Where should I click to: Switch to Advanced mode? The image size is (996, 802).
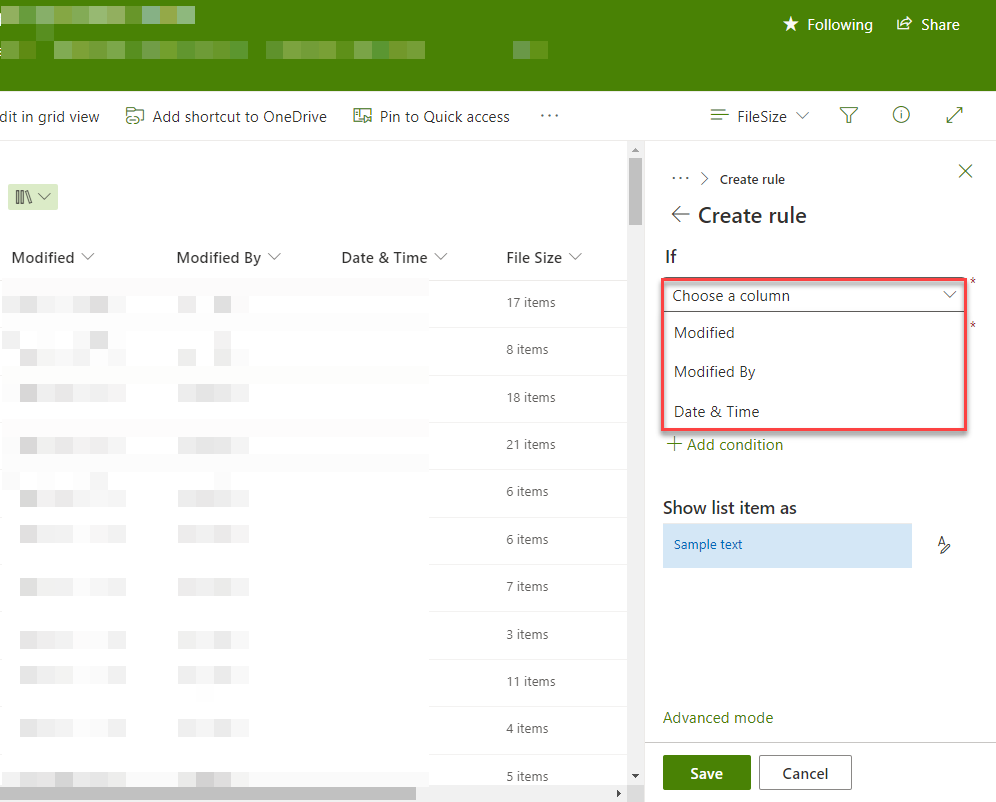pos(718,718)
